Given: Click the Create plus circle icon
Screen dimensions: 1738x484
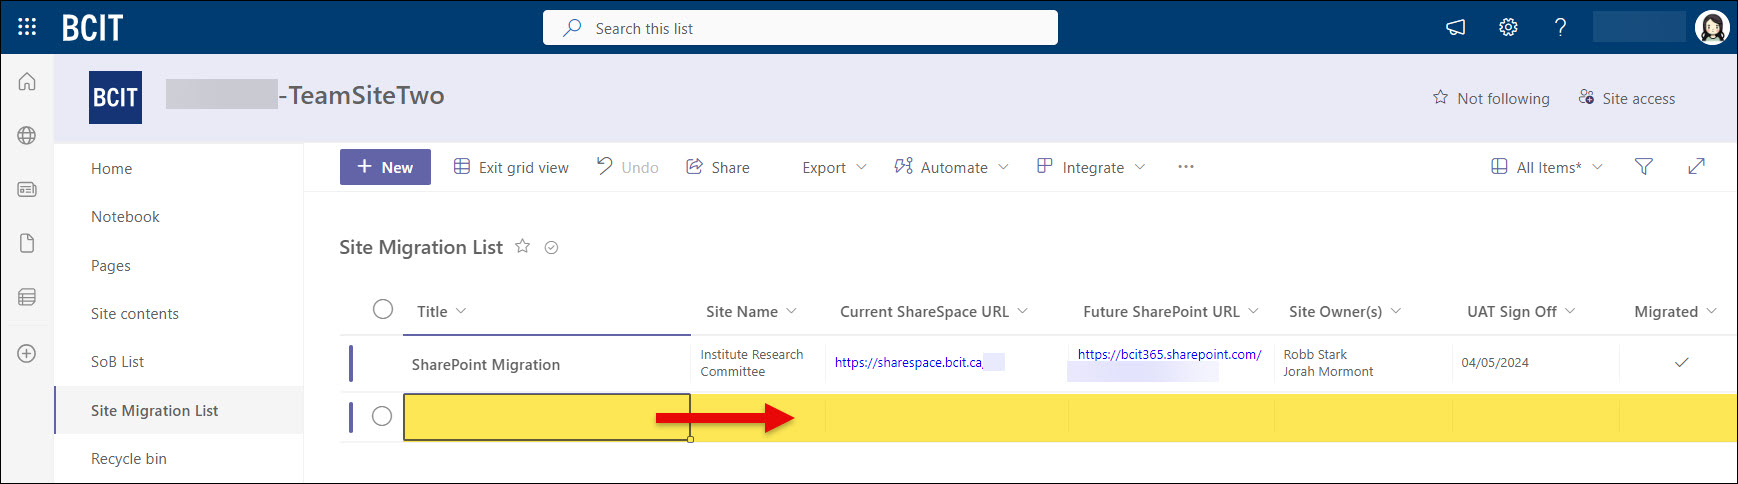Looking at the screenshot, I should click(27, 353).
